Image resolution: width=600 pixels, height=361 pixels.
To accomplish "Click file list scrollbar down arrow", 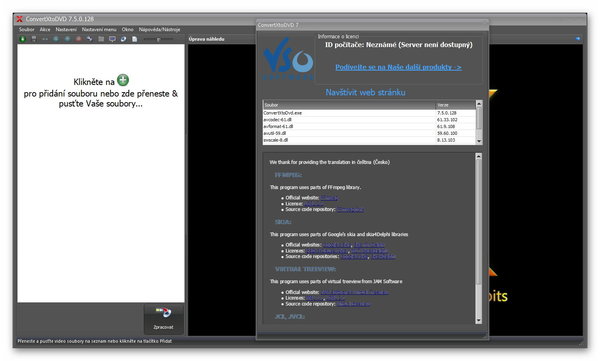I will tap(479, 141).
